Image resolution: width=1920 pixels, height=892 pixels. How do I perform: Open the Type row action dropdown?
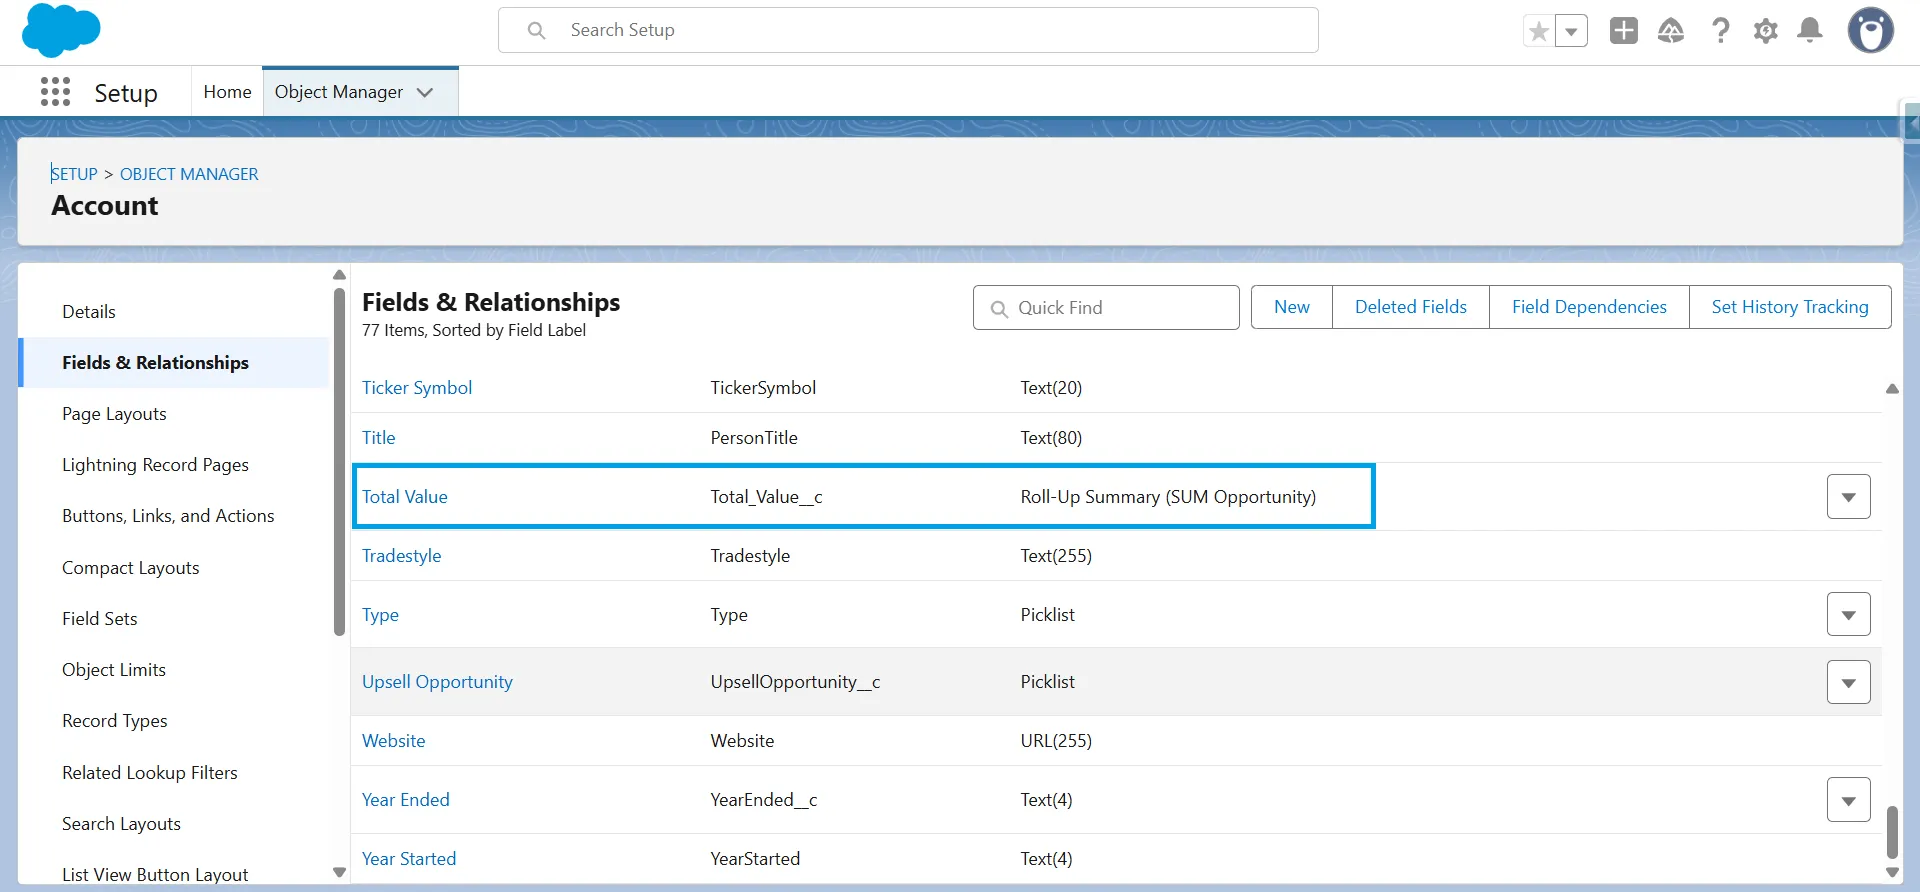(x=1848, y=615)
